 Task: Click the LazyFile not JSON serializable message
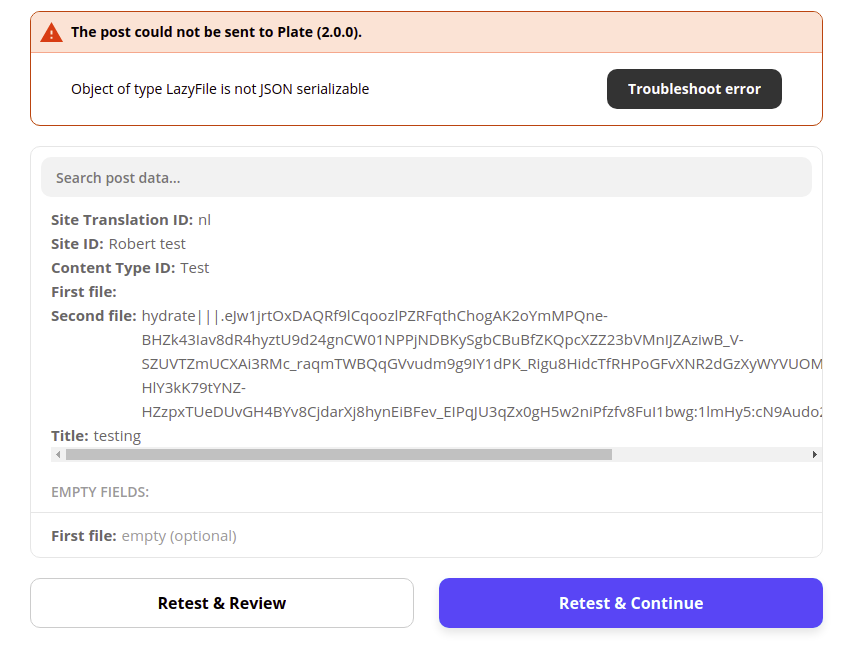(x=220, y=89)
